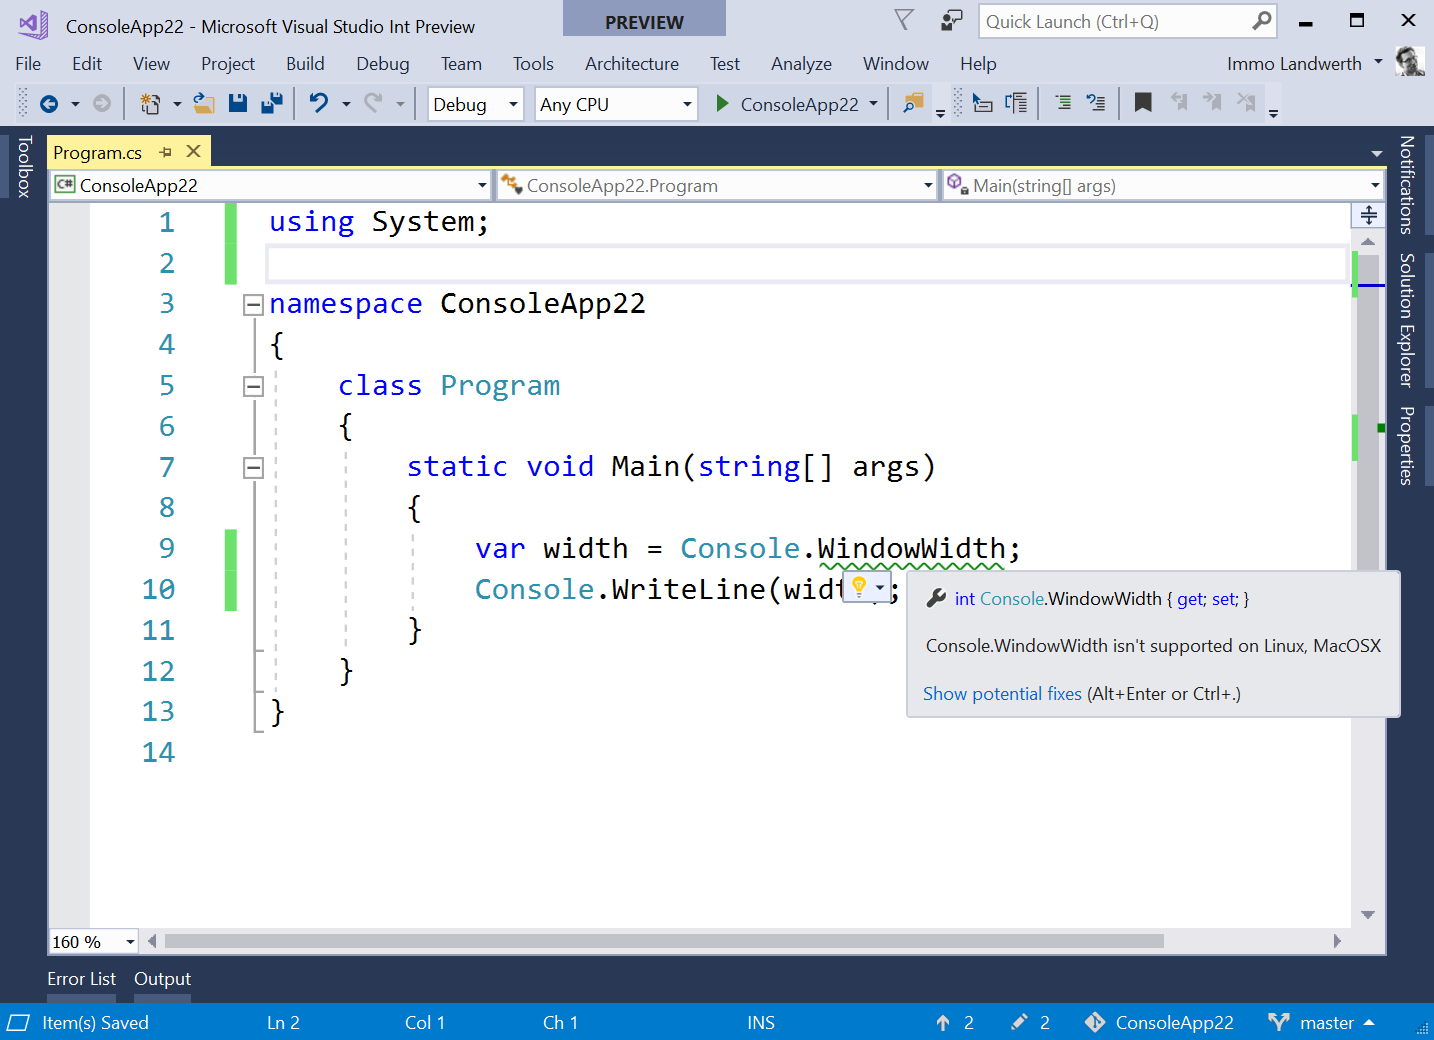Viewport: 1434px width, 1040px height.
Task: Collapse the namespace ConsoleApp22 block
Action: click(253, 305)
